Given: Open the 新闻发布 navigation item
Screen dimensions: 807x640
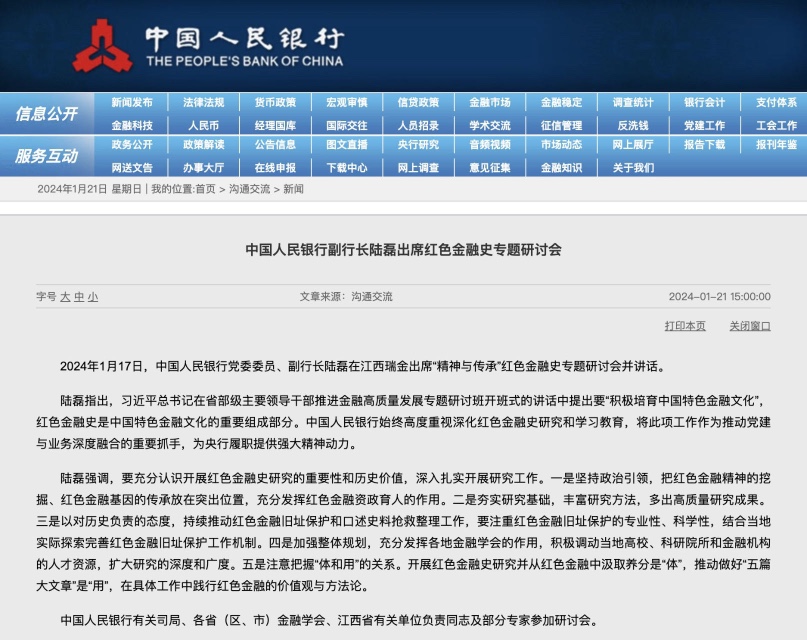Looking at the screenshot, I should click(x=132, y=103).
